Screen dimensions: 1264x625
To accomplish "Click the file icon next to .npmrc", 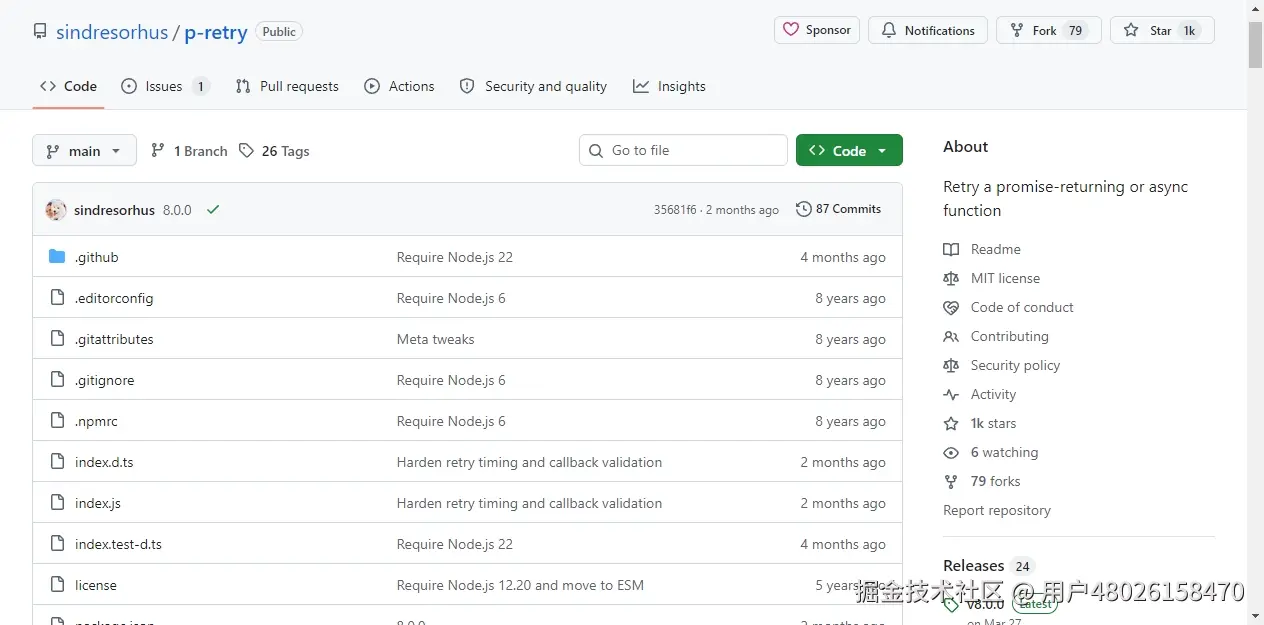I will [57, 421].
